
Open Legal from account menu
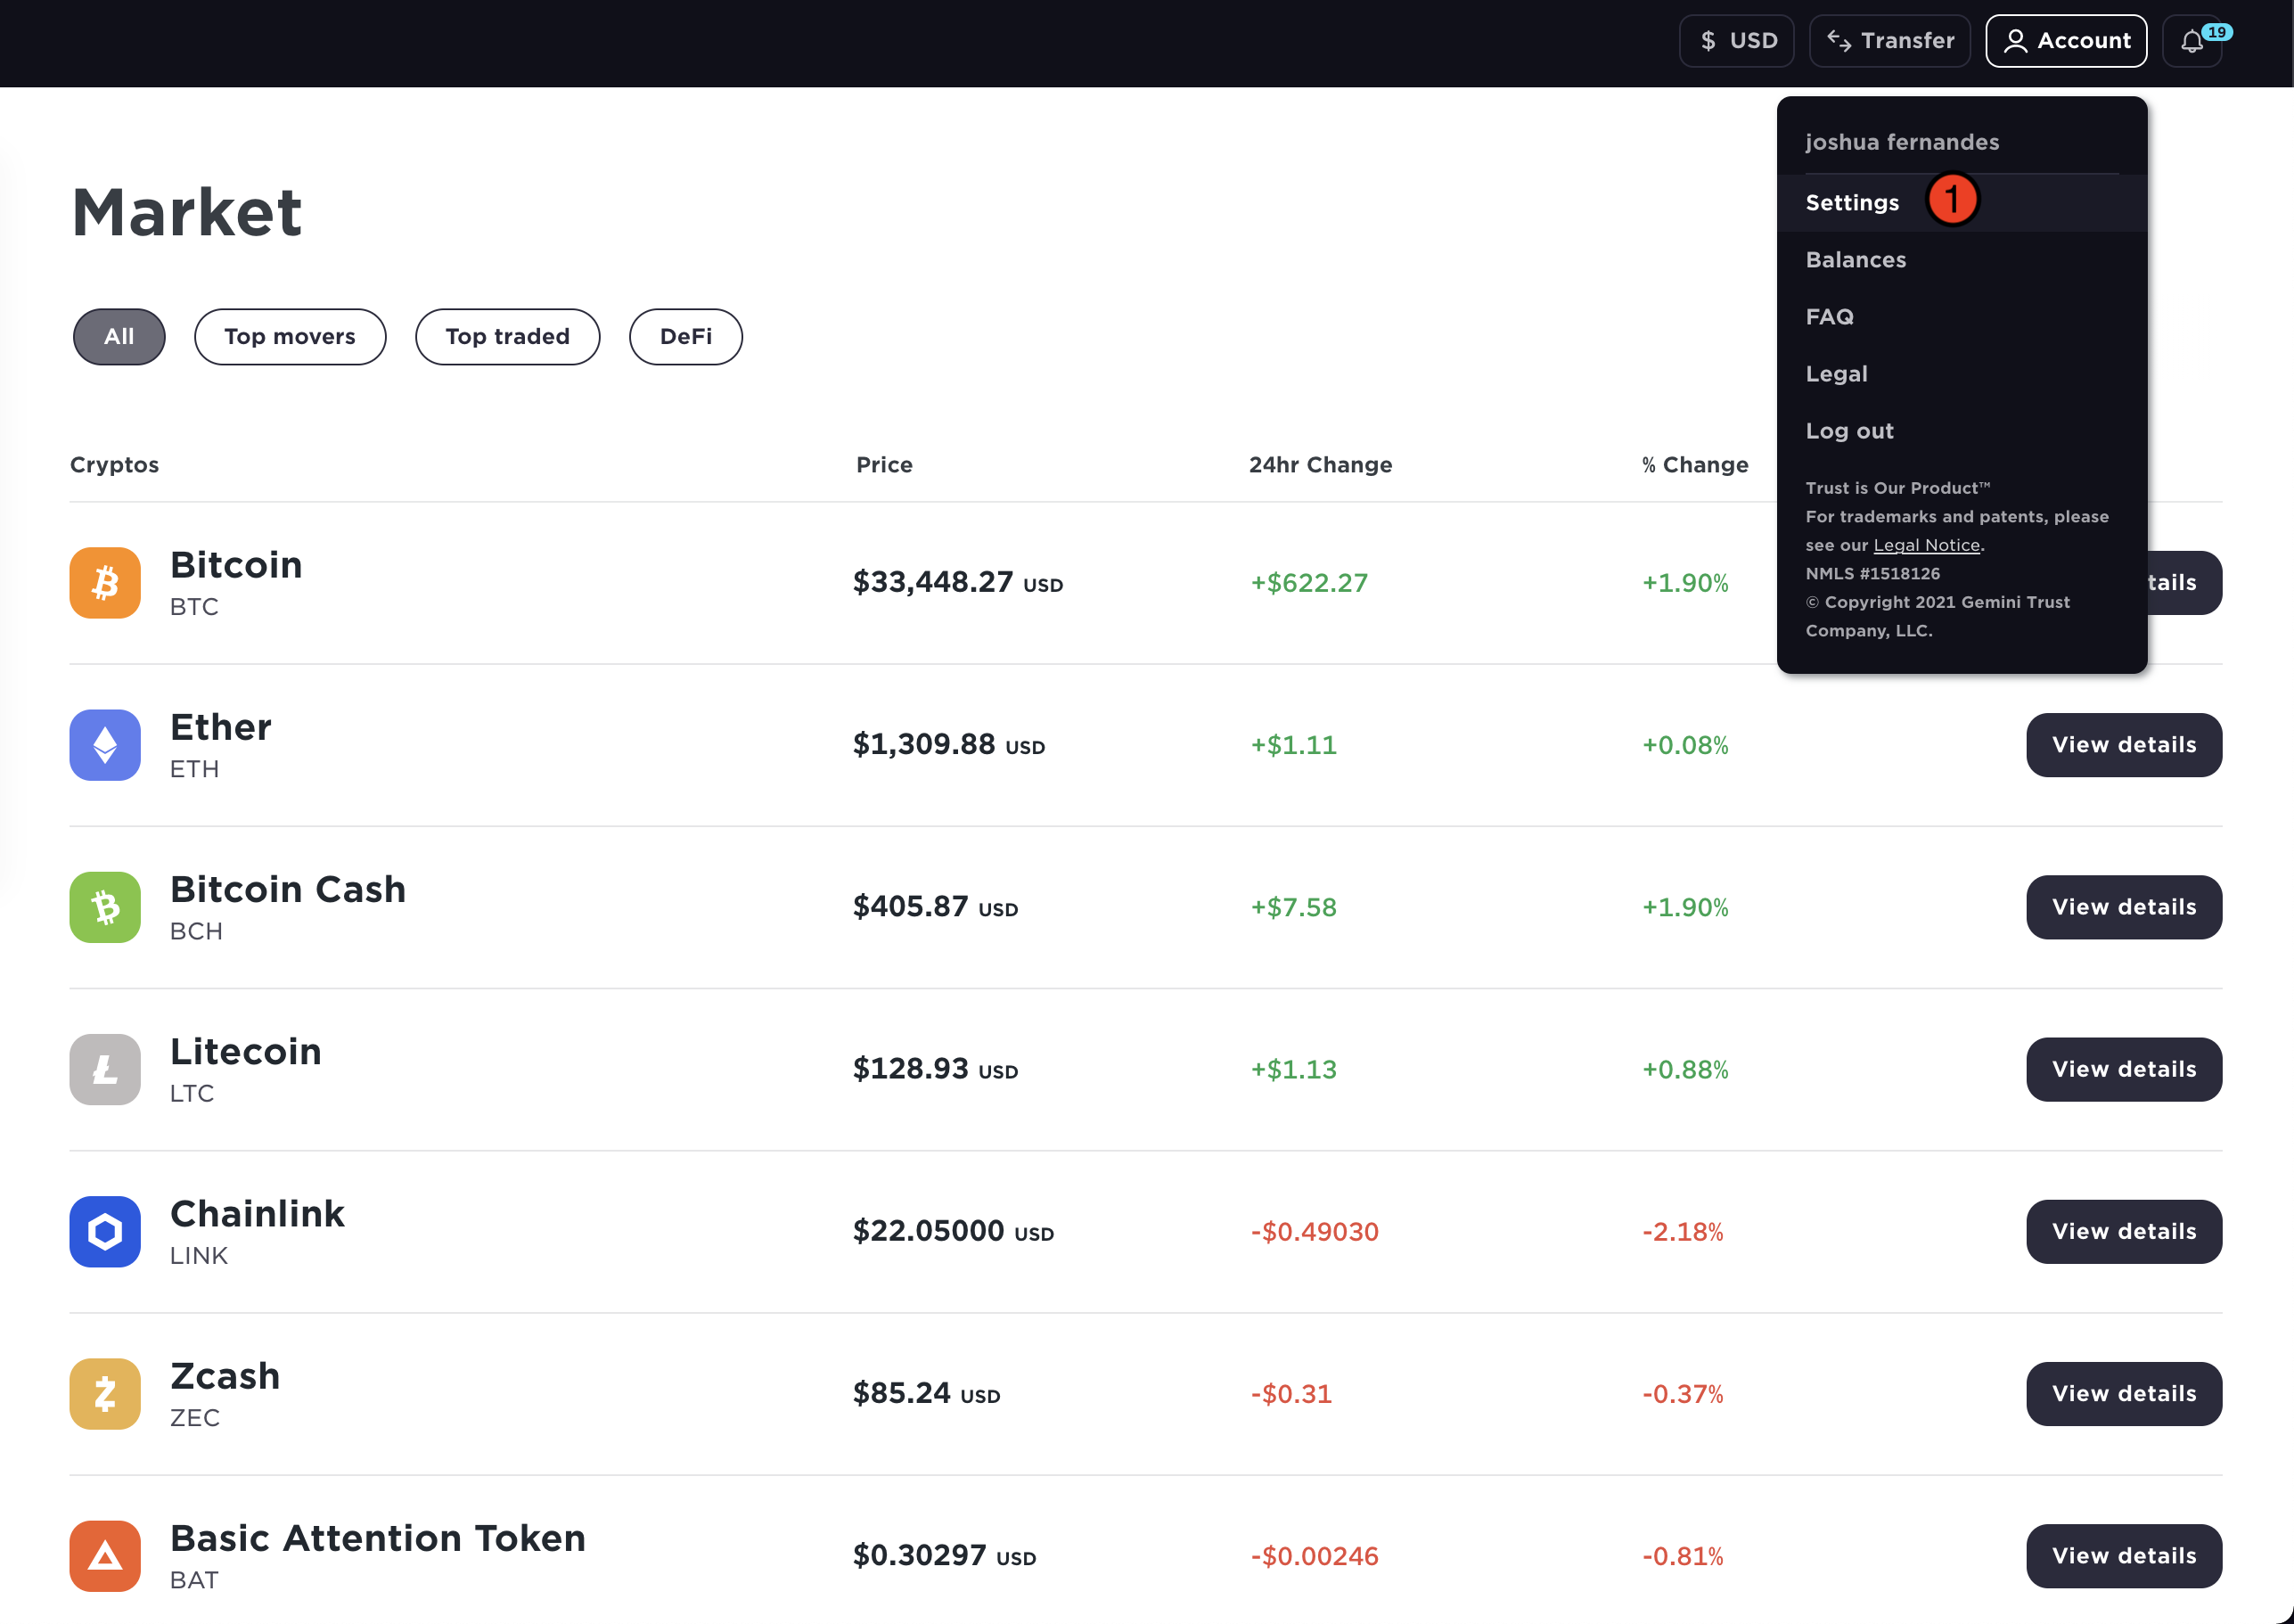[1962, 374]
